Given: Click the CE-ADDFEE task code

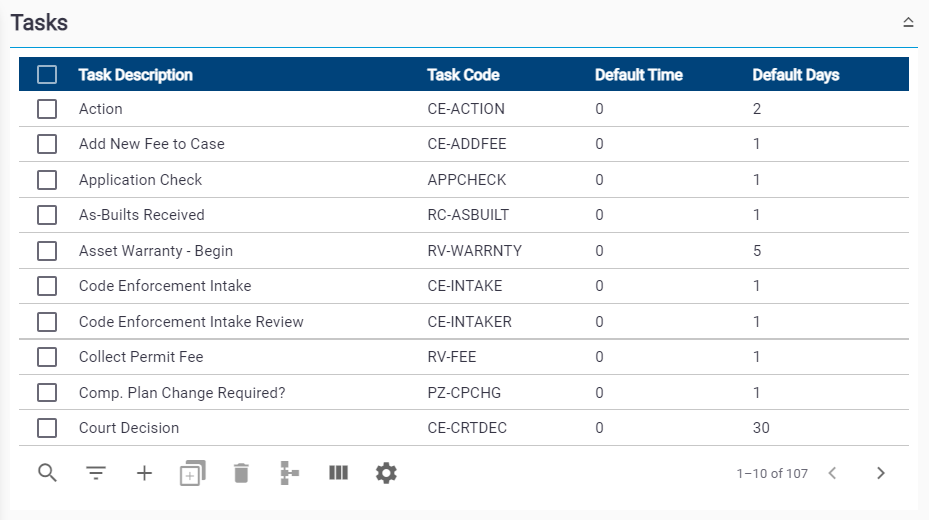Looking at the screenshot, I should pyautogui.click(x=467, y=144).
